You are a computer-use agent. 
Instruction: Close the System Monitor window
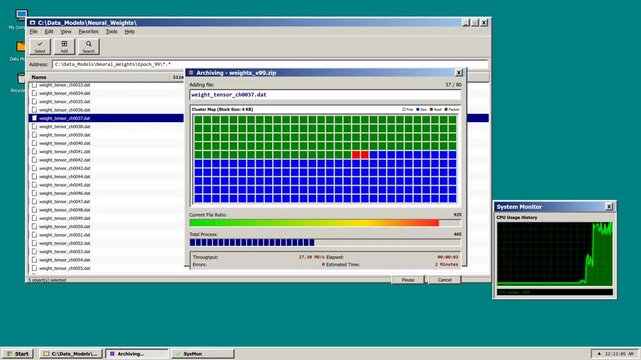click(609, 207)
